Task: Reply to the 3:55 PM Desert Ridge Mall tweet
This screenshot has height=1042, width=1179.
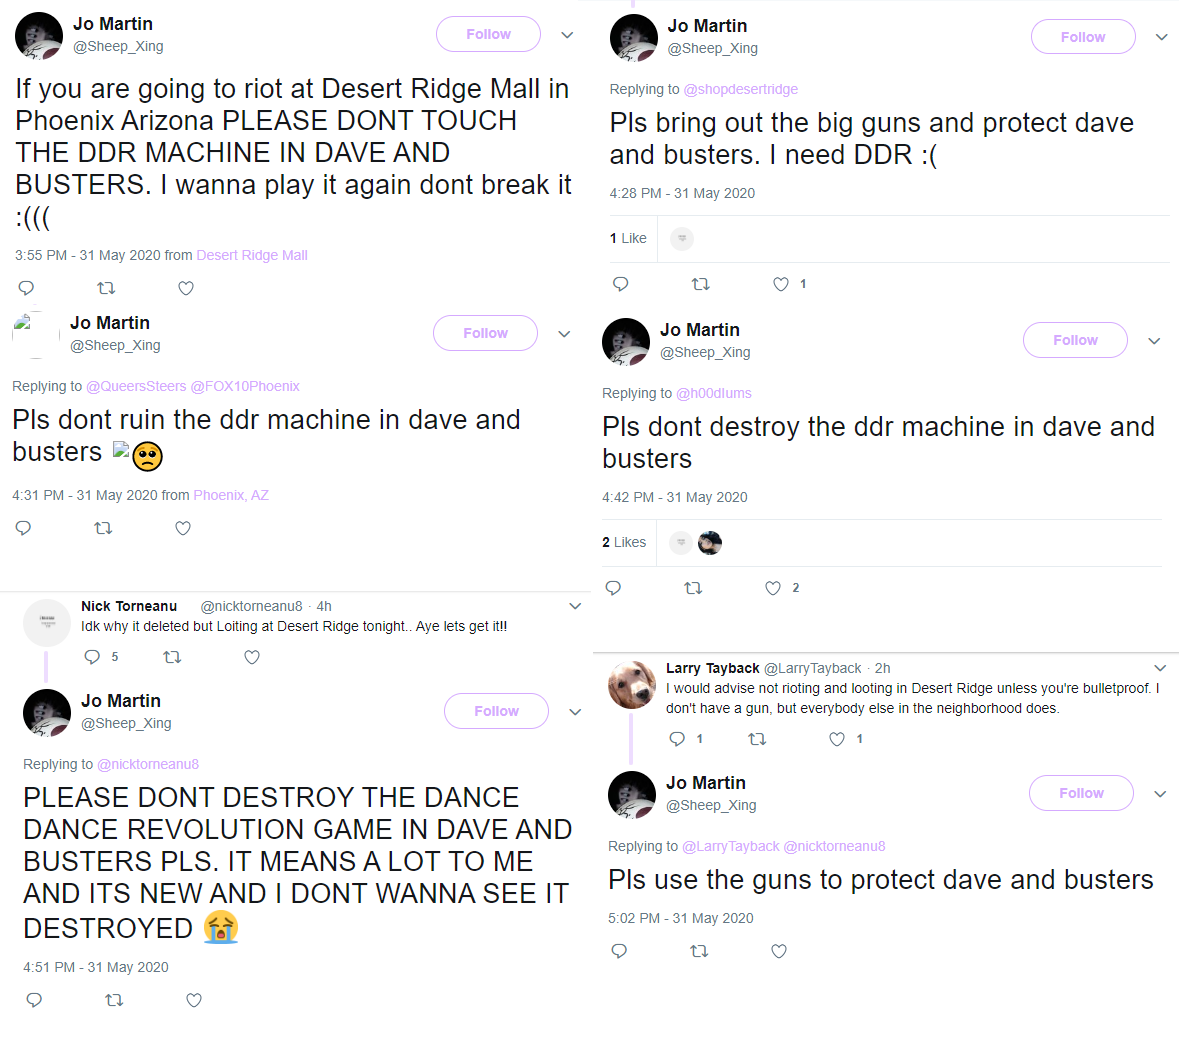Action: (26, 288)
